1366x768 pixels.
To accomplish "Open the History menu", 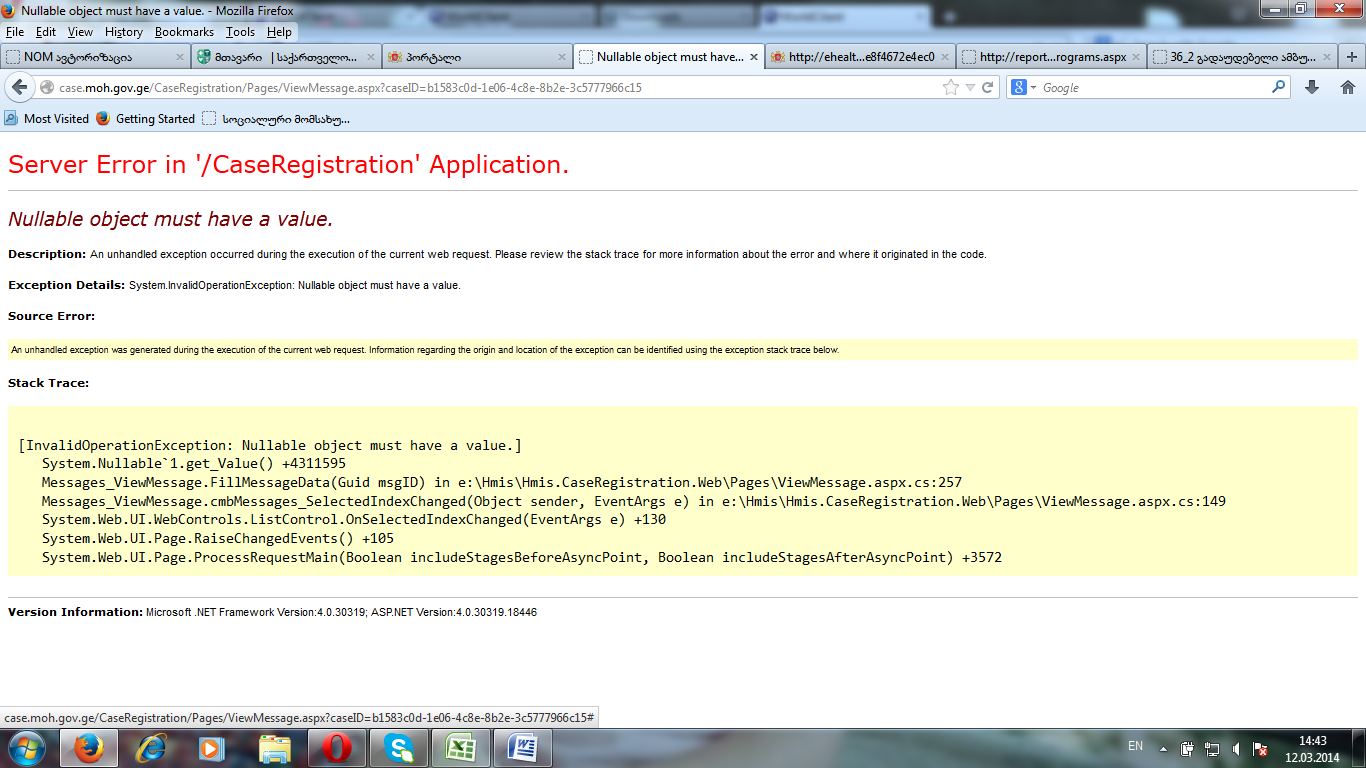I will [124, 32].
